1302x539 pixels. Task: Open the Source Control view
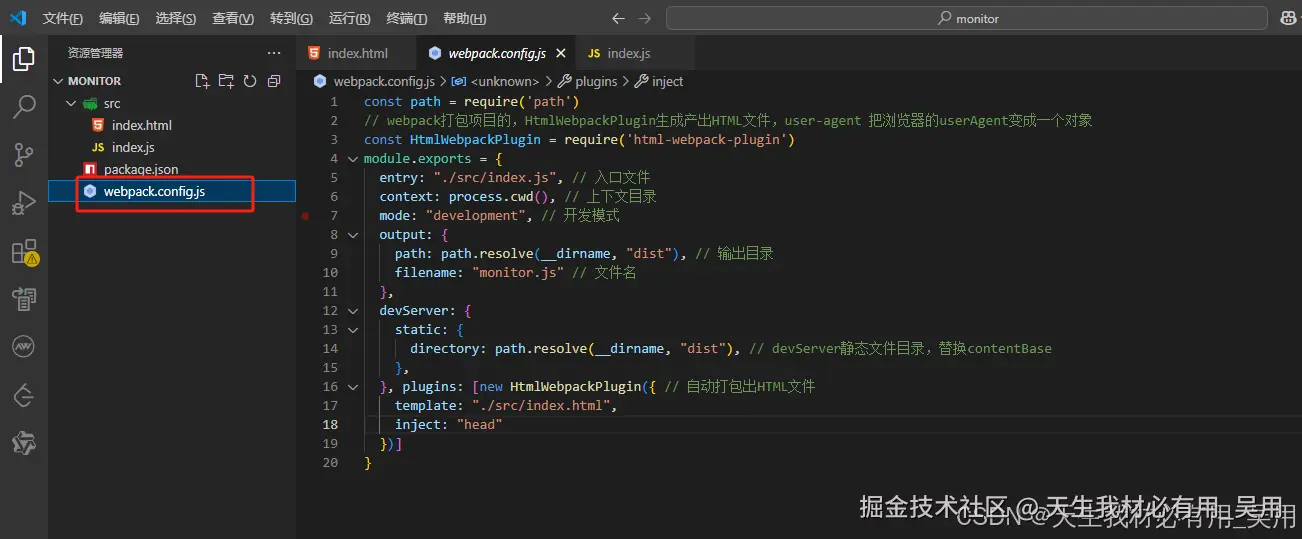point(23,154)
